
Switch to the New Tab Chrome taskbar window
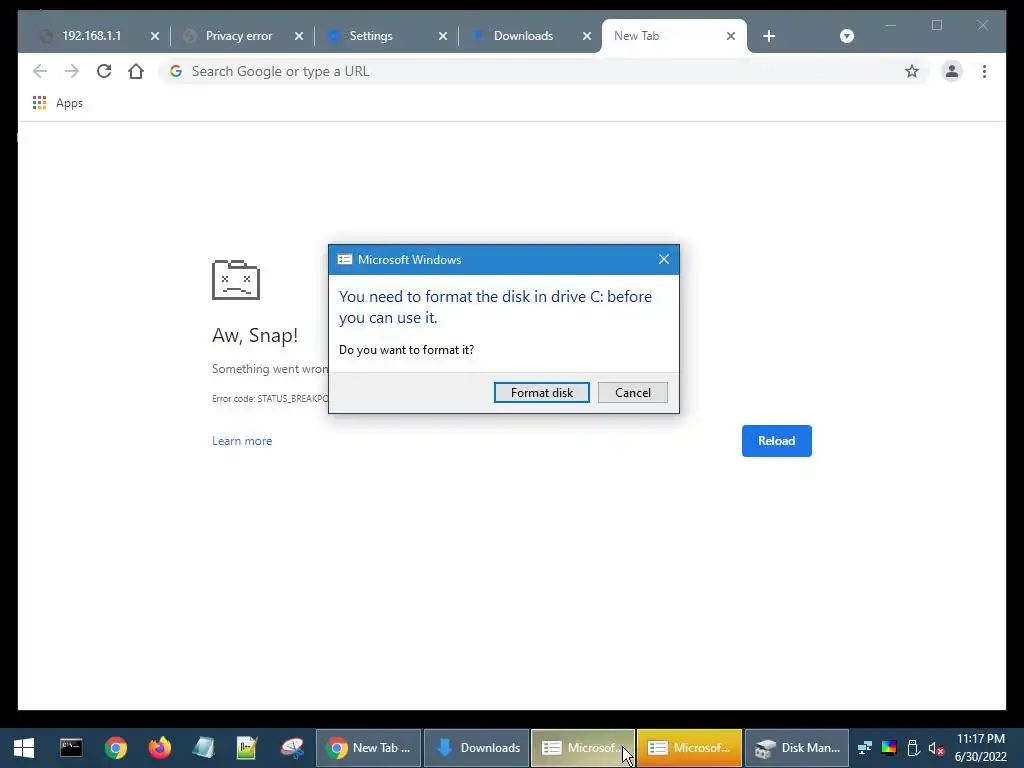pyautogui.click(x=369, y=748)
